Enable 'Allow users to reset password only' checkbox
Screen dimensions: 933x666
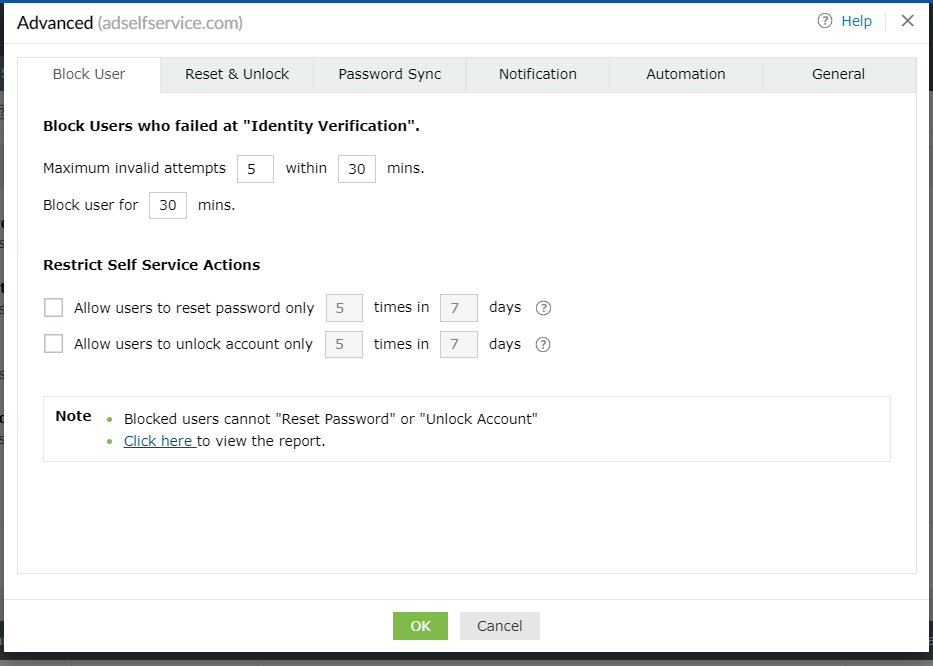53,308
